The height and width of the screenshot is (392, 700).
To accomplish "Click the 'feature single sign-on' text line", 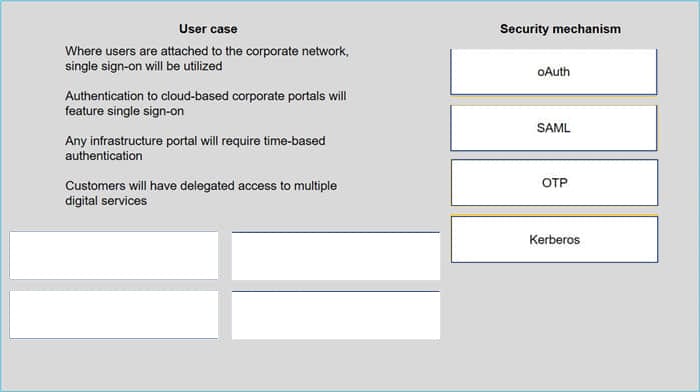I will [x=125, y=111].
